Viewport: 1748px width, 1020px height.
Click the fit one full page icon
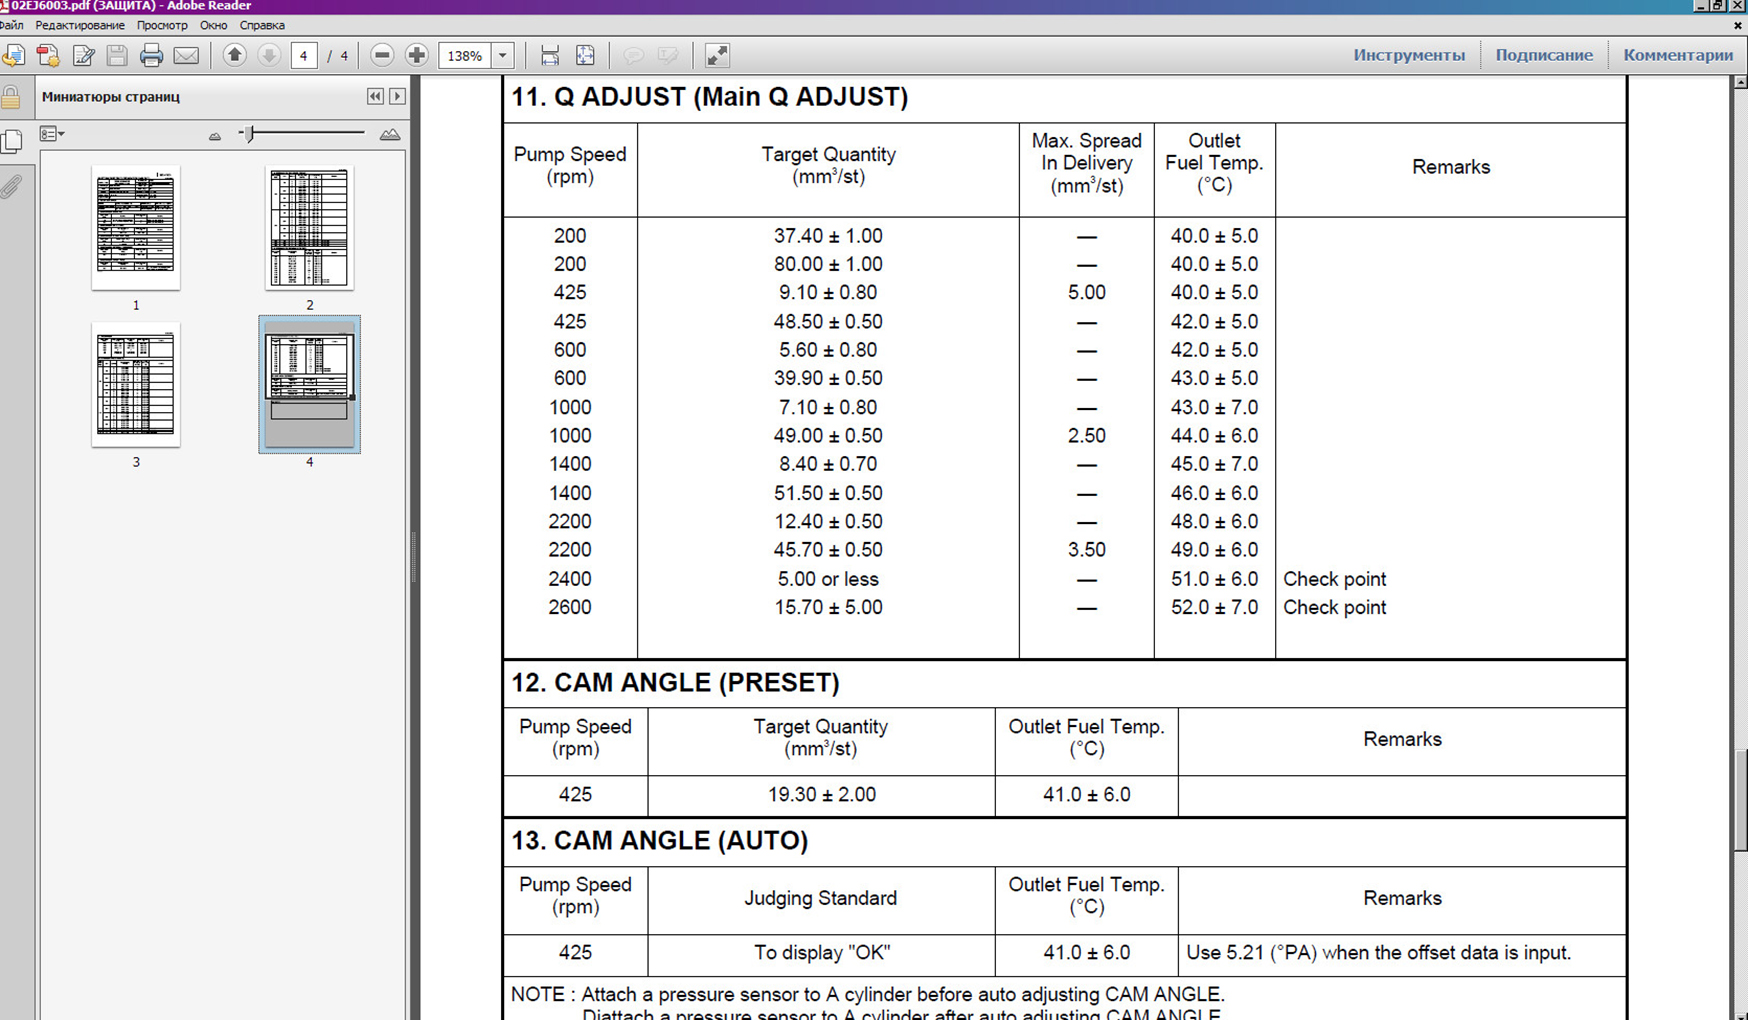pos(585,56)
